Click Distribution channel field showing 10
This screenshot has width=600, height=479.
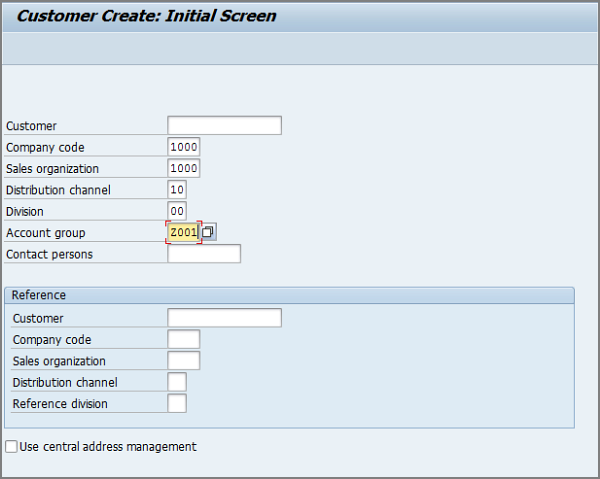point(177,190)
